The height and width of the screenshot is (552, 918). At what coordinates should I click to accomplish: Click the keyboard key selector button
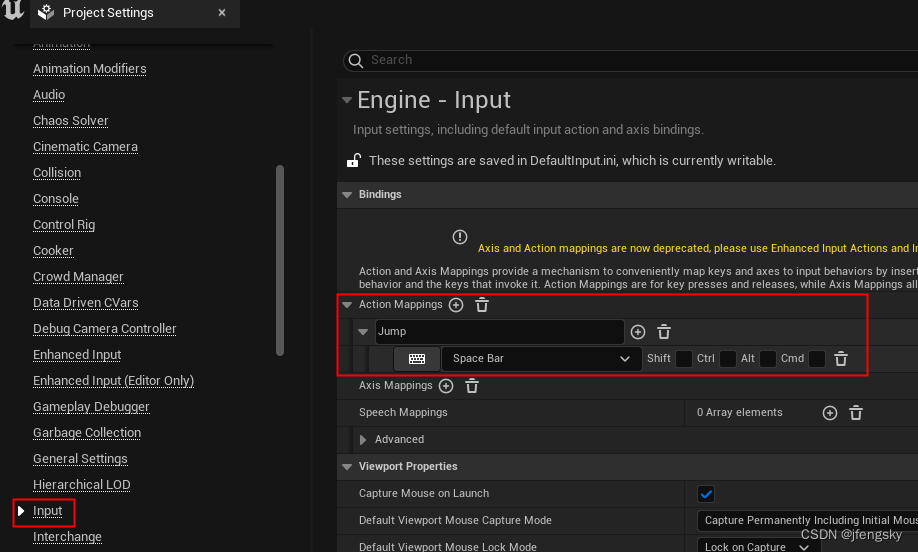click(x=417, y=359)
